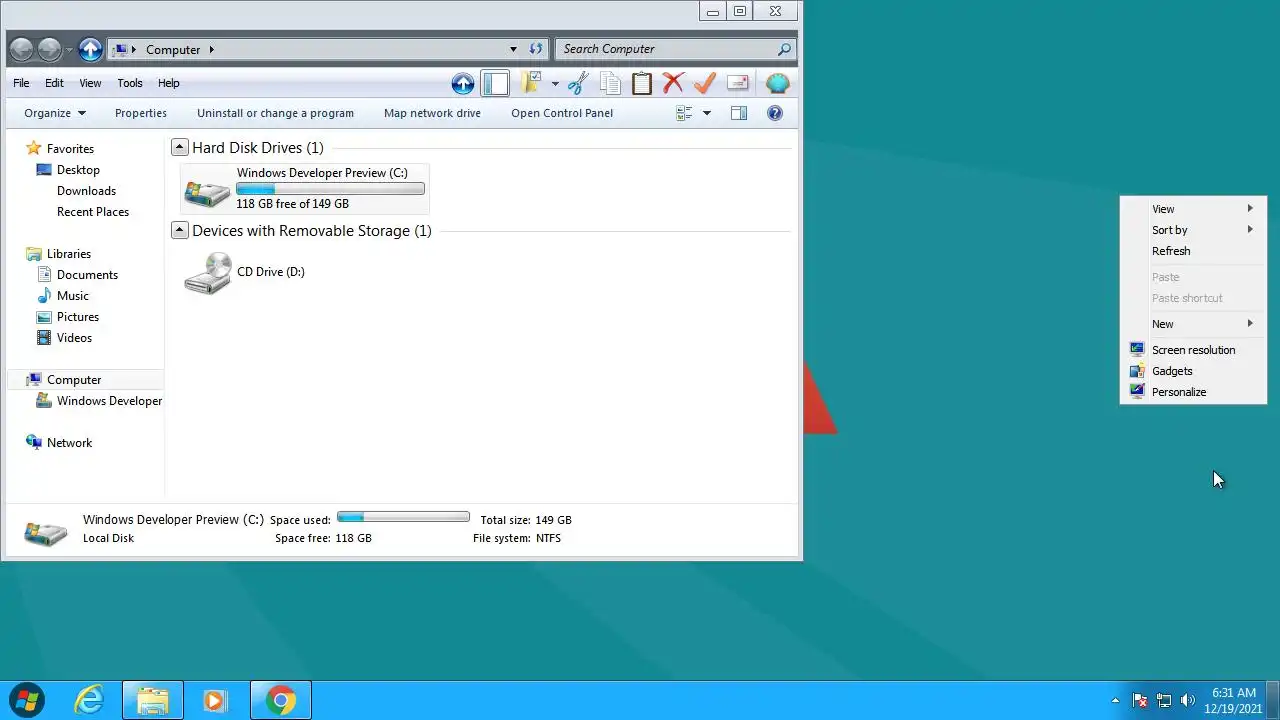Click the volume speaker tray icon

(x=1187, y=700)
